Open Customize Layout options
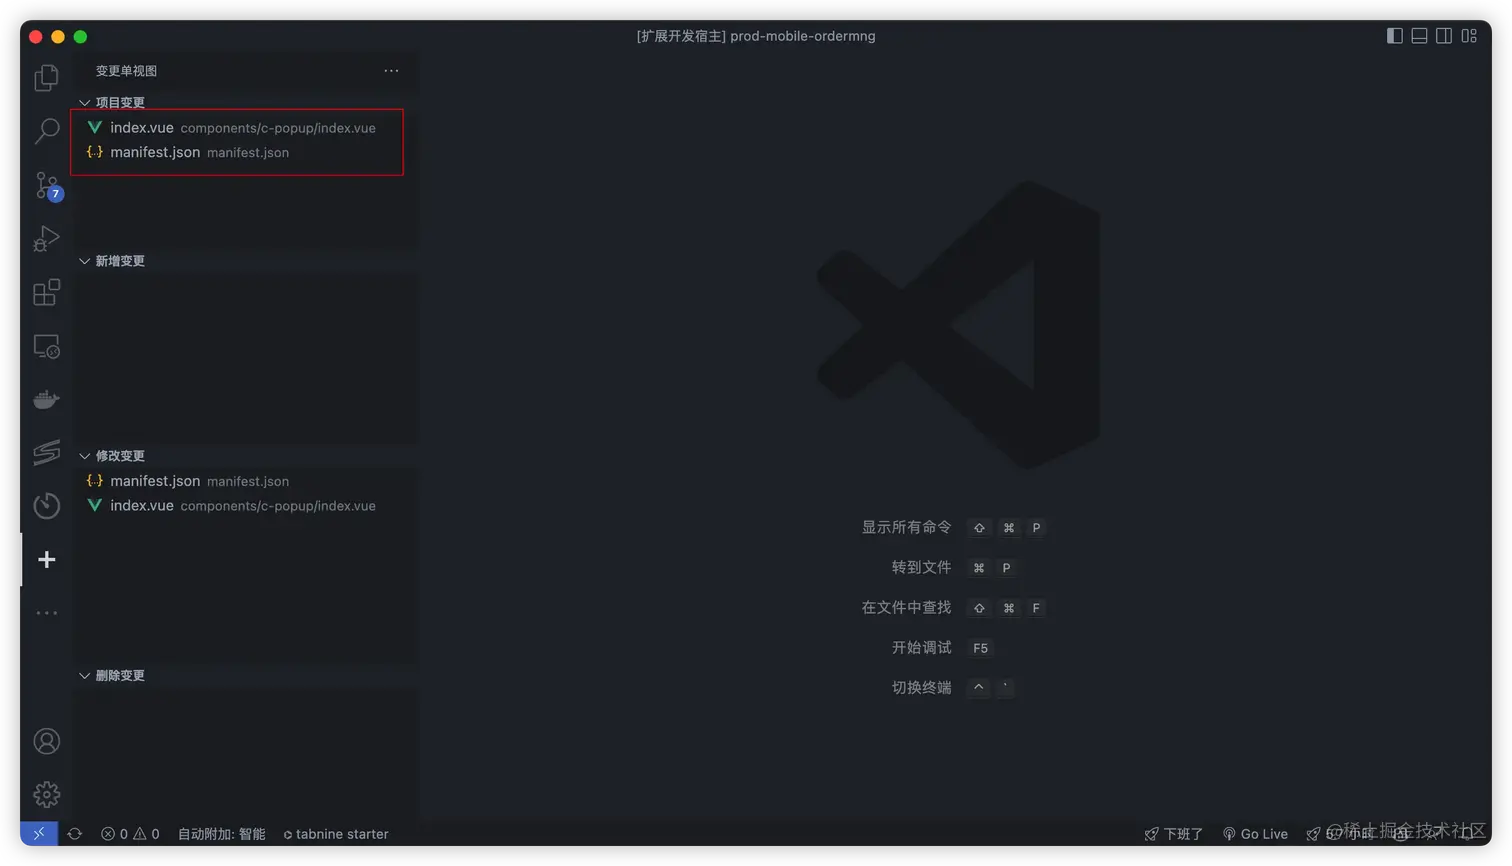This screenshot has width=1512, height=866. [1469, 36]
